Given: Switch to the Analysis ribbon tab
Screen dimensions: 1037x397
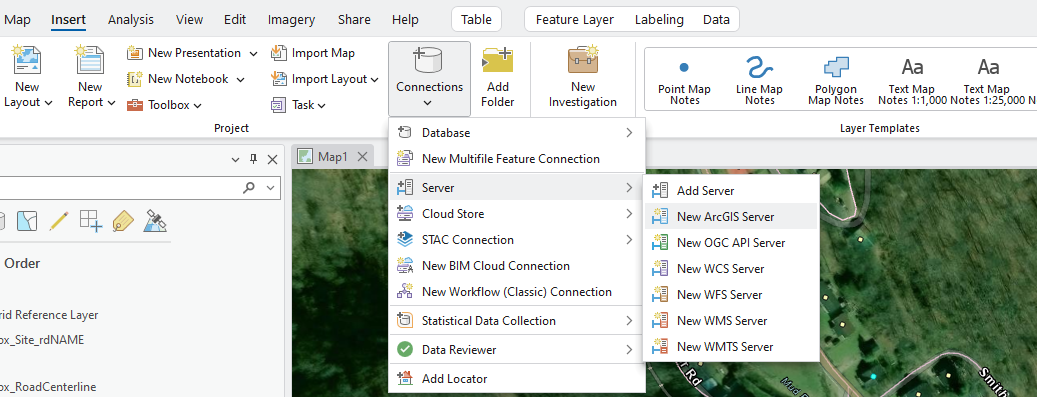Looking at the screenshot, I should (x=131, y=20).
